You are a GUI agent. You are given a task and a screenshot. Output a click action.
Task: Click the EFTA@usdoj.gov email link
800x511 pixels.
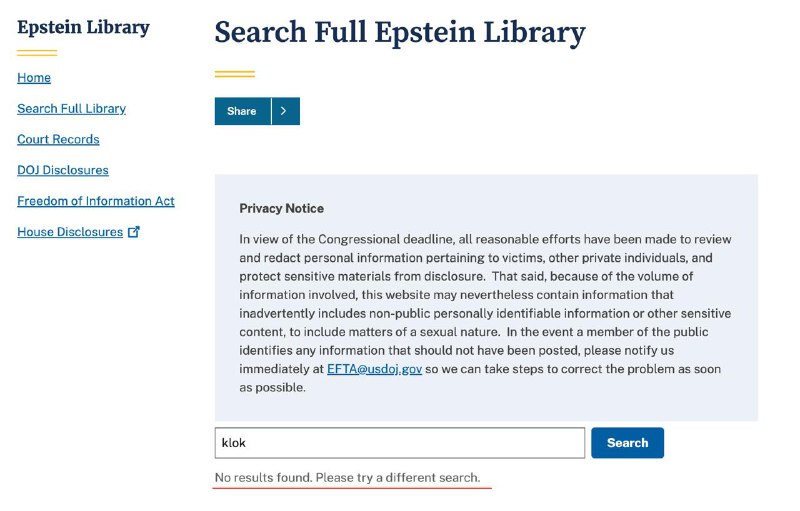pyautogui.click(x=374, y=369)
